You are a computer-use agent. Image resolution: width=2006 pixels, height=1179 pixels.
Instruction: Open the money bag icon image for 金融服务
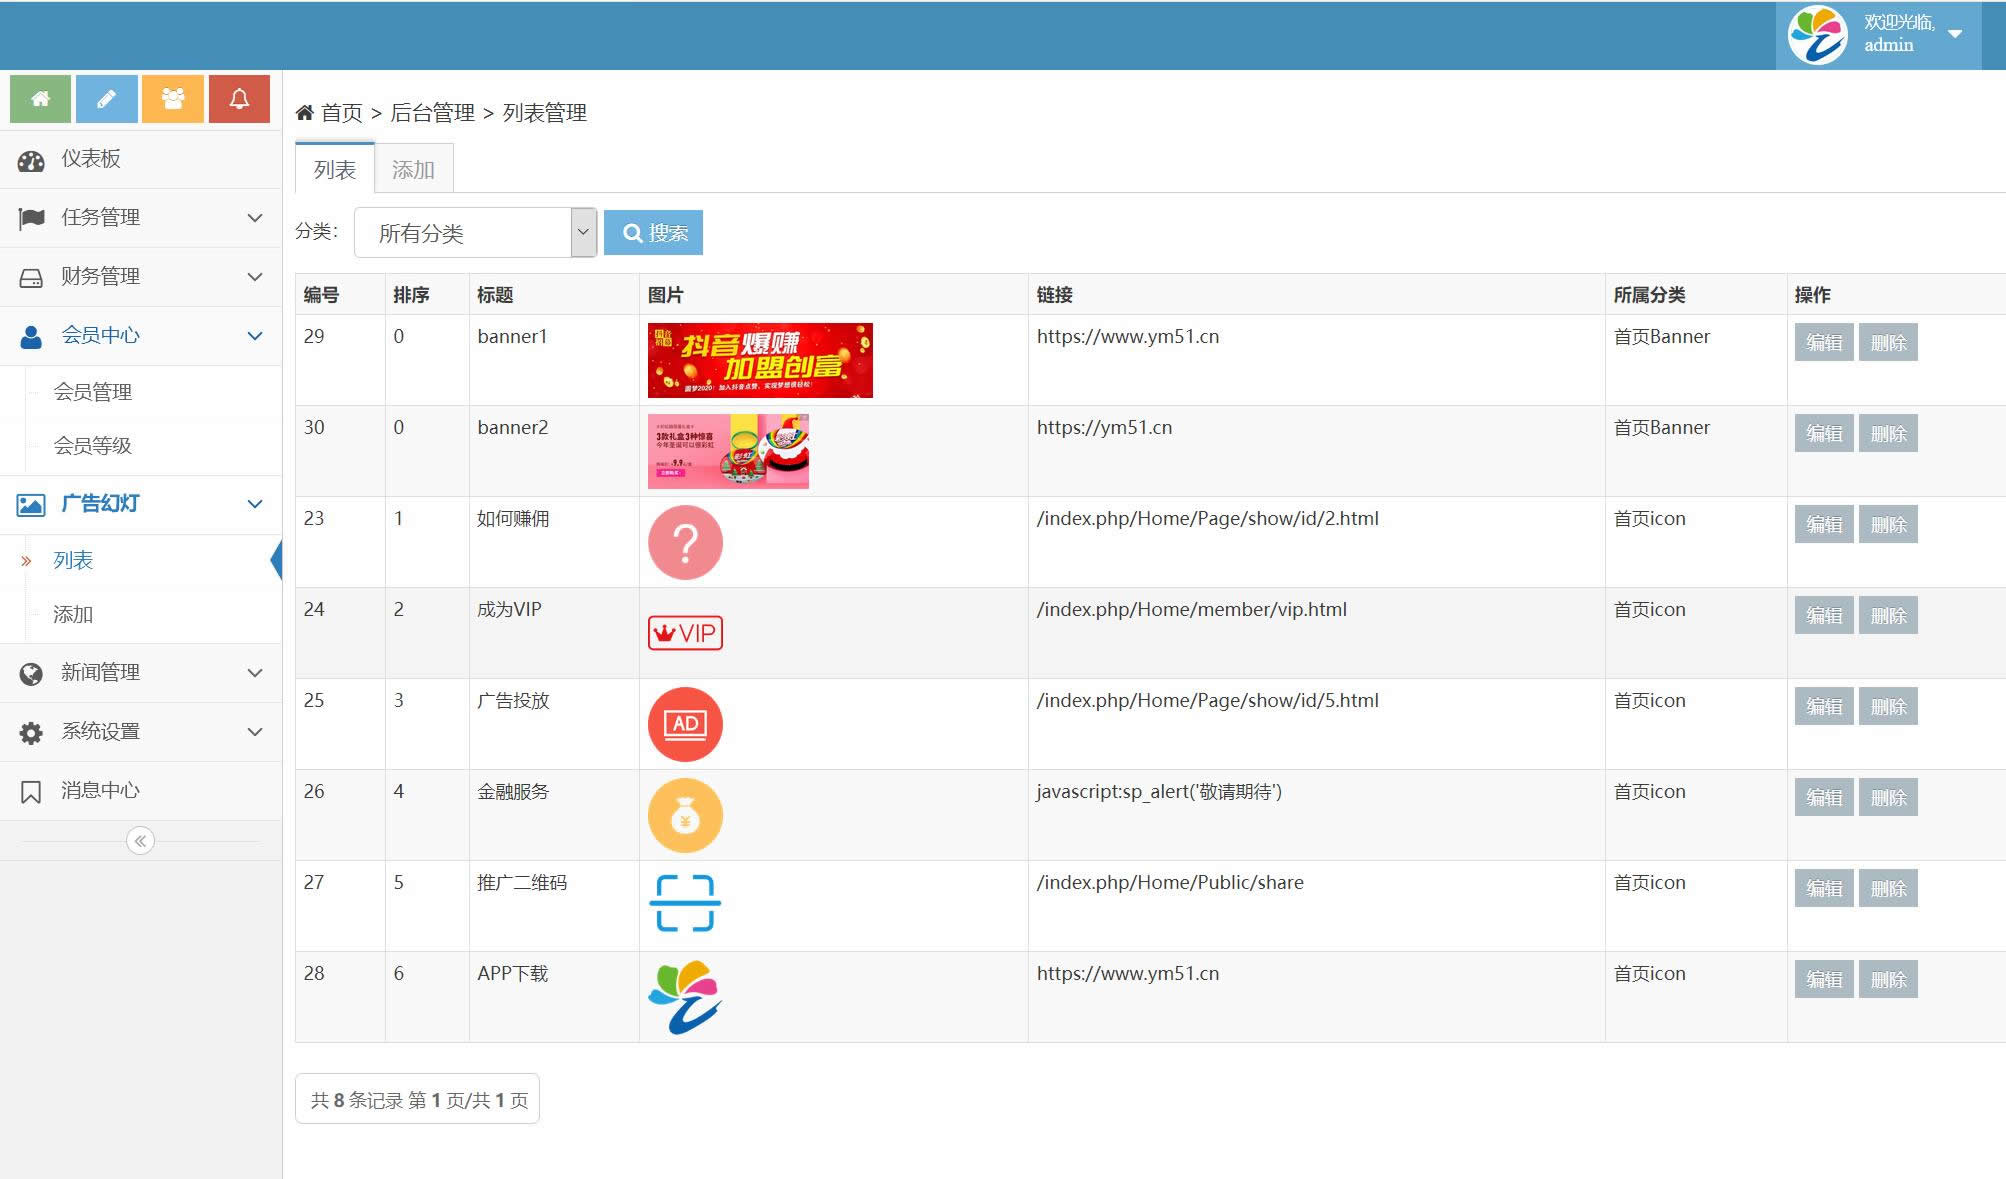(x=685, y=815)
